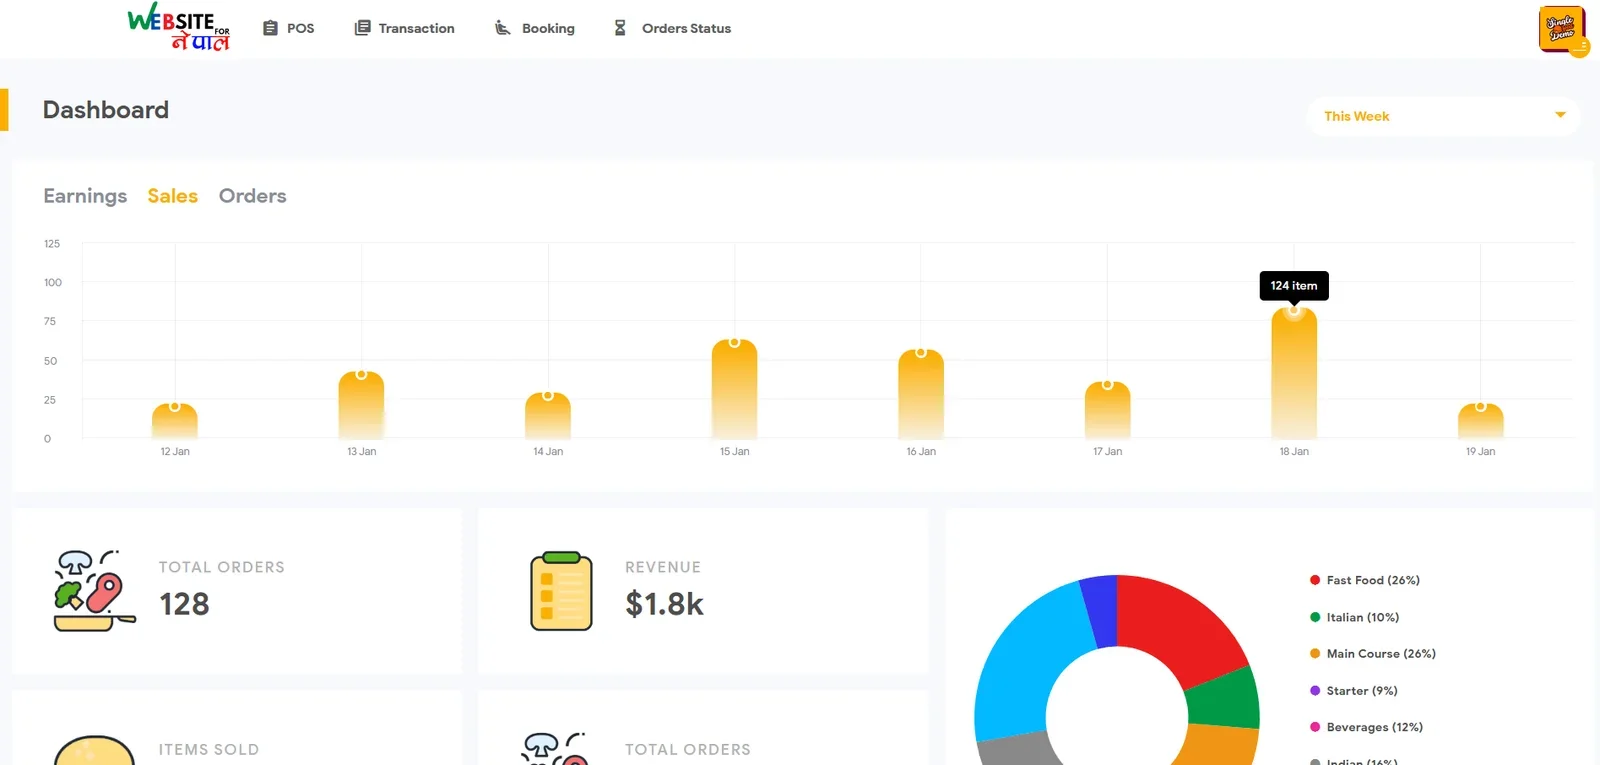Click the dark blue donut segment
This screenshot has width=1600, height=765.
click(x=1100, y=610)
